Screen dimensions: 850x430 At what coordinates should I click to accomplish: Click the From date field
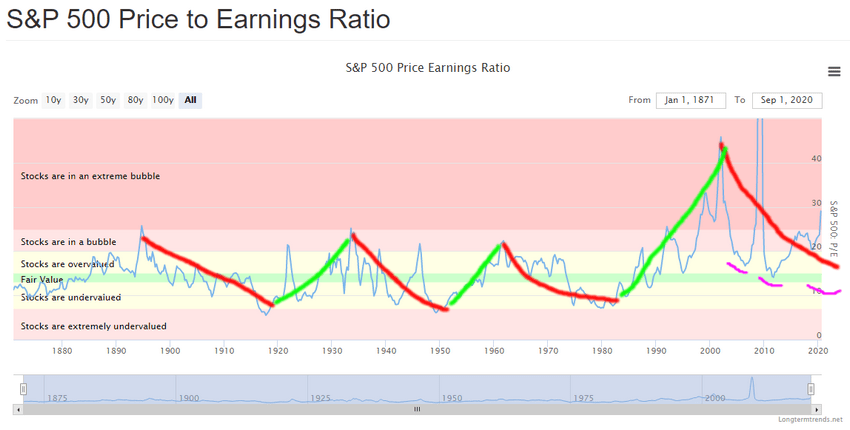[x=691, y=100]
